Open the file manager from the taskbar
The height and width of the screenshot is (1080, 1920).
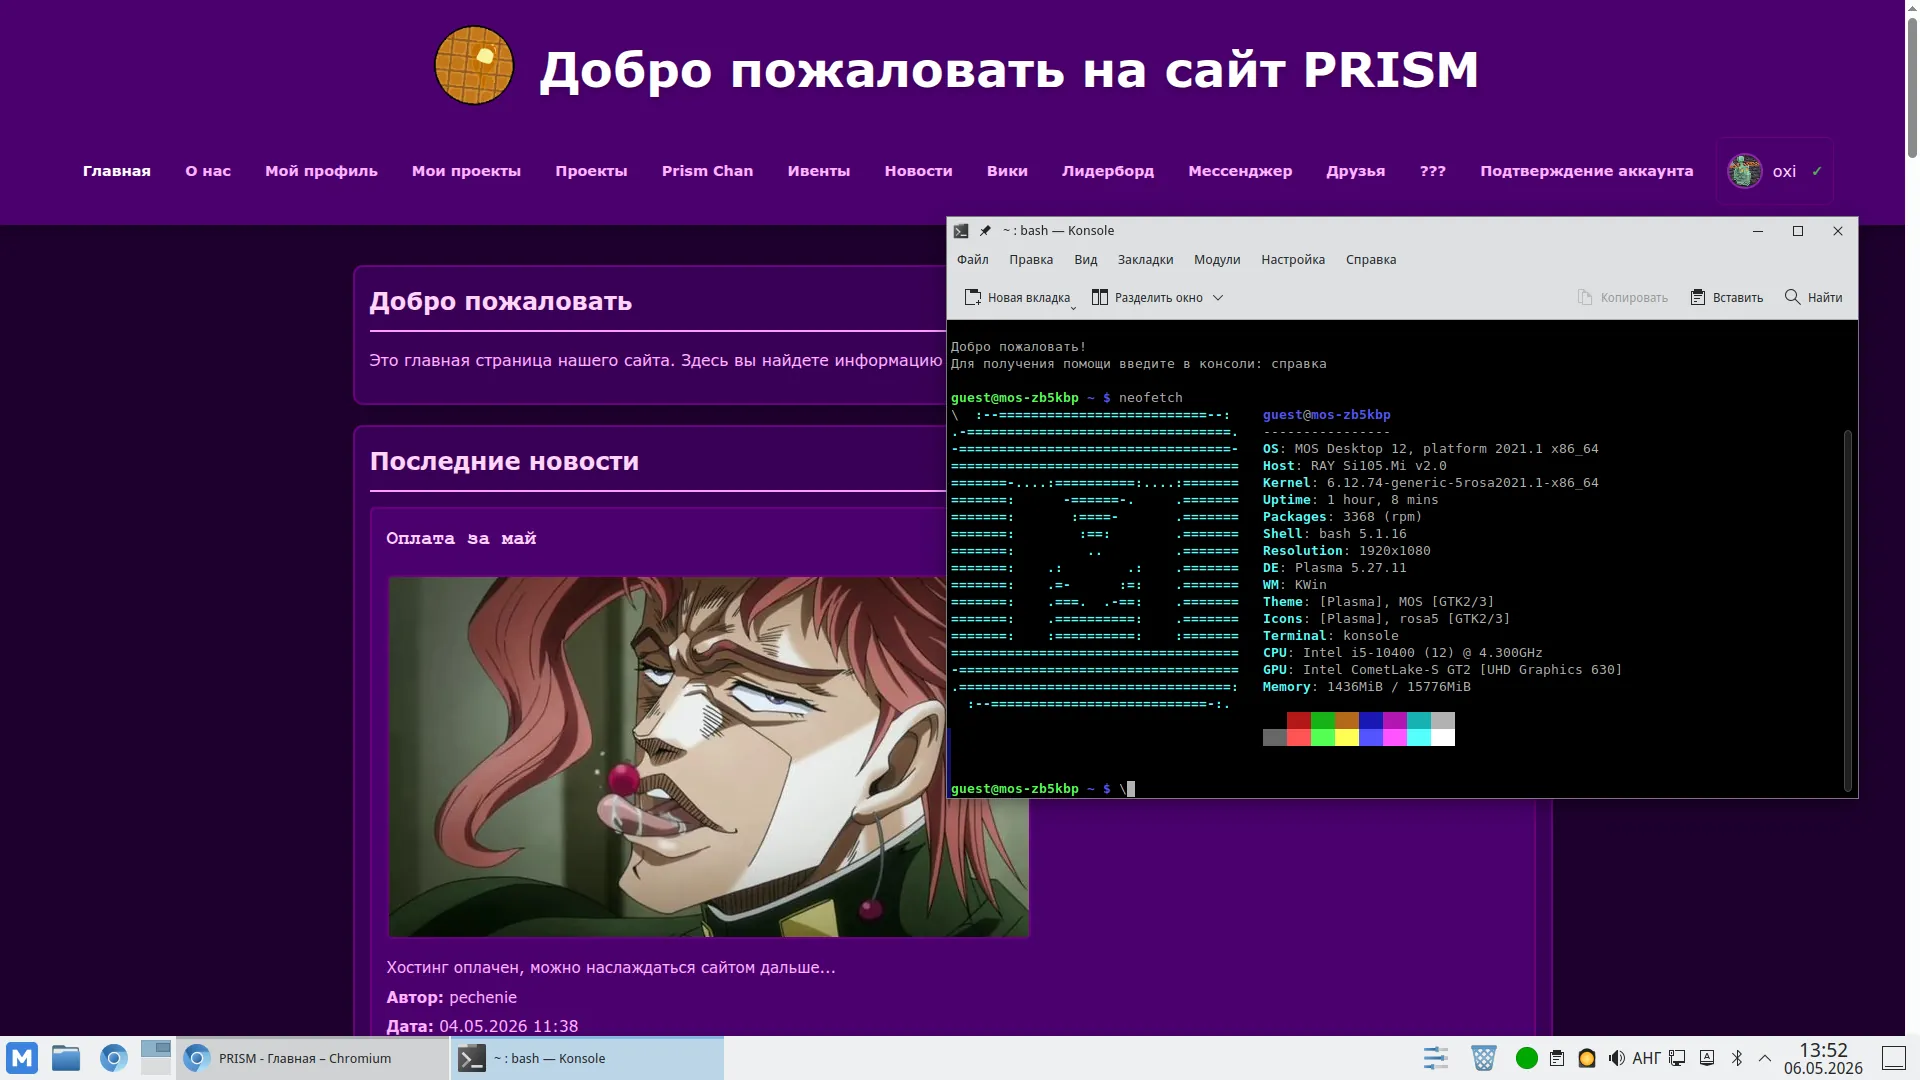click(66, 1058)
